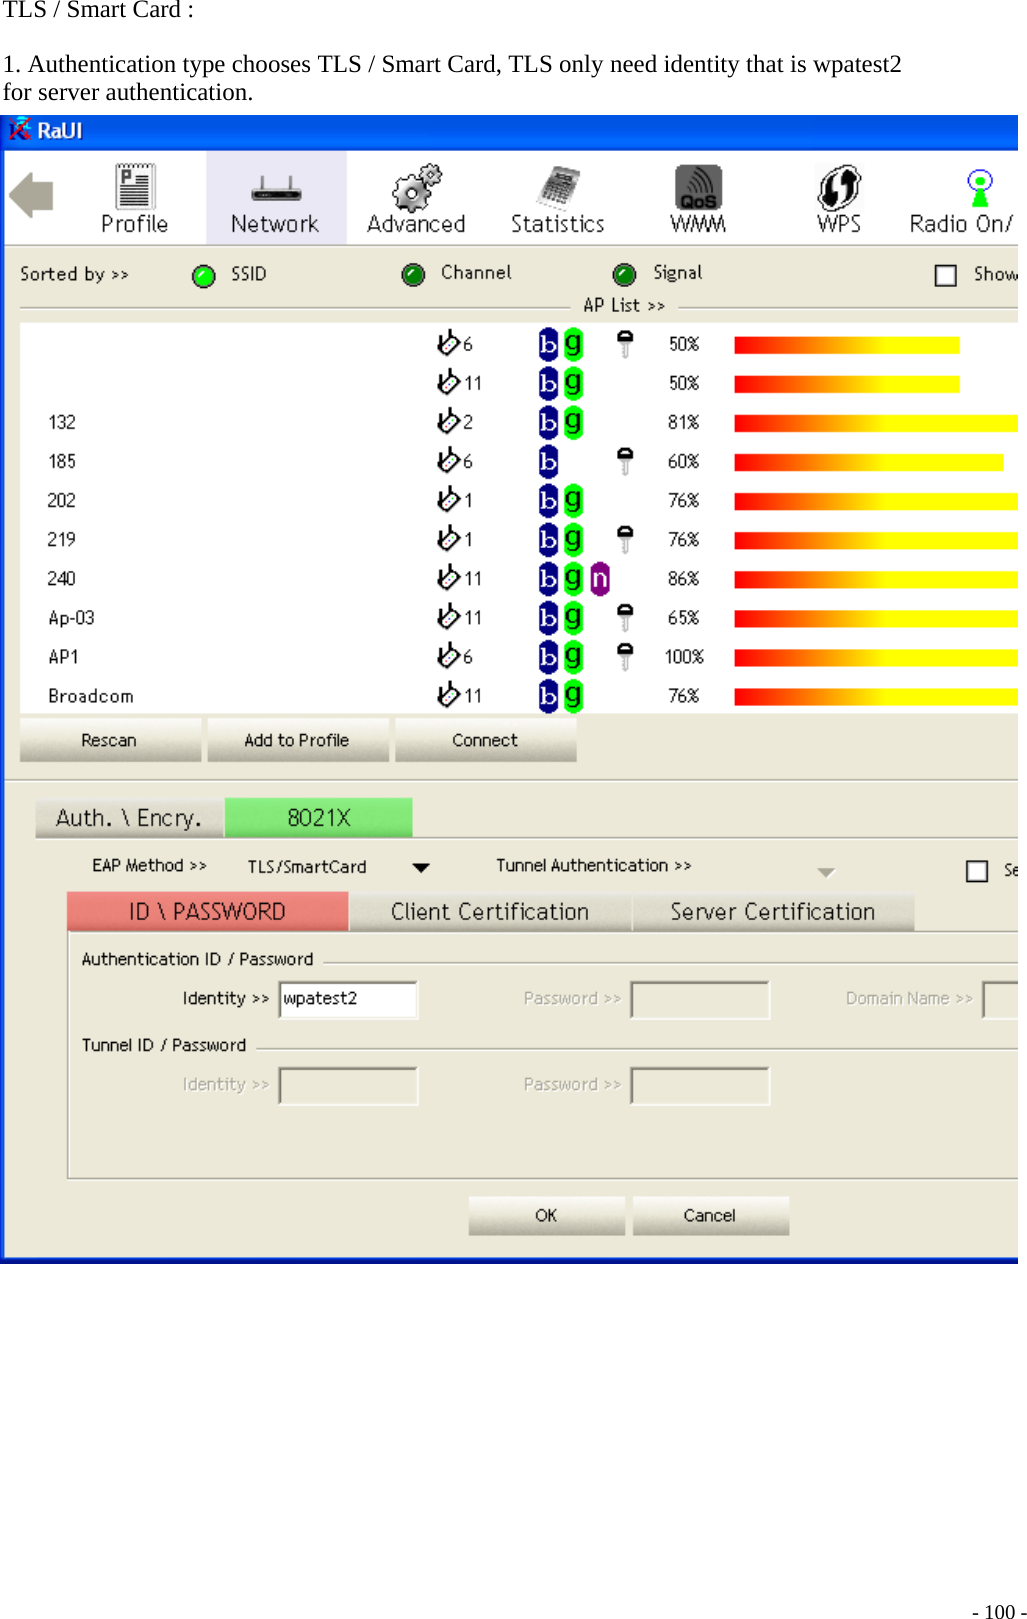Select the AP named 240
Screen dimensions: 1027x1619
[62, 578]
